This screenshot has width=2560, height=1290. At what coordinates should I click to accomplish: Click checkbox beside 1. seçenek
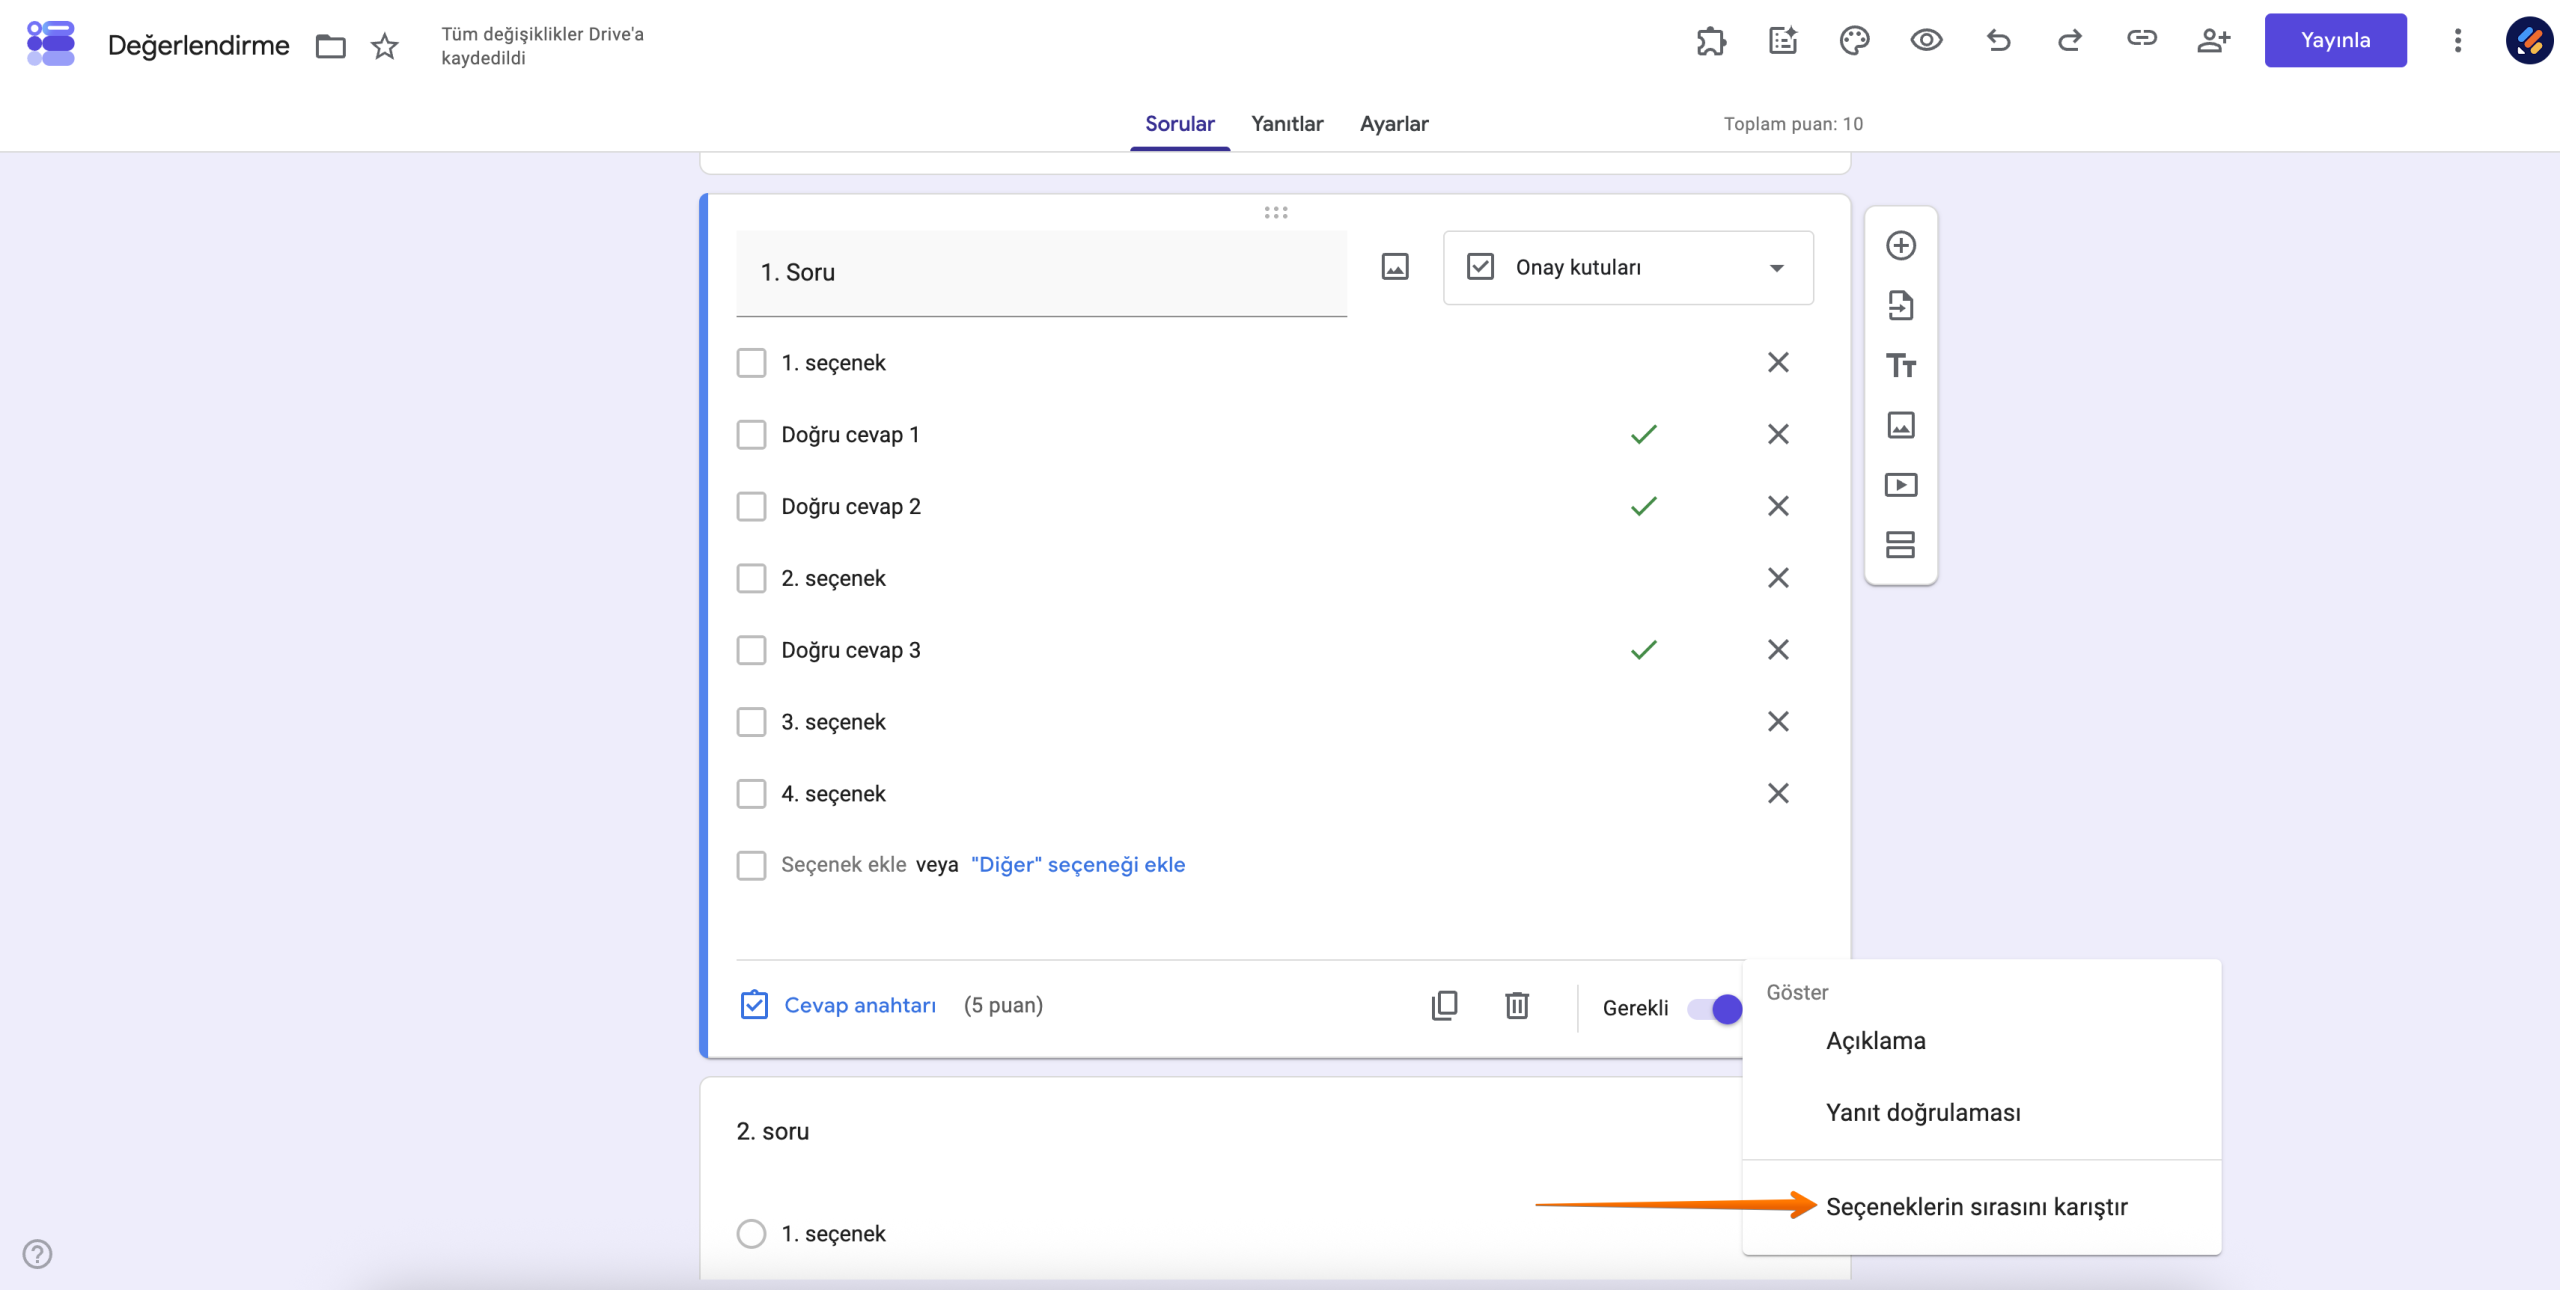point(751,363)
